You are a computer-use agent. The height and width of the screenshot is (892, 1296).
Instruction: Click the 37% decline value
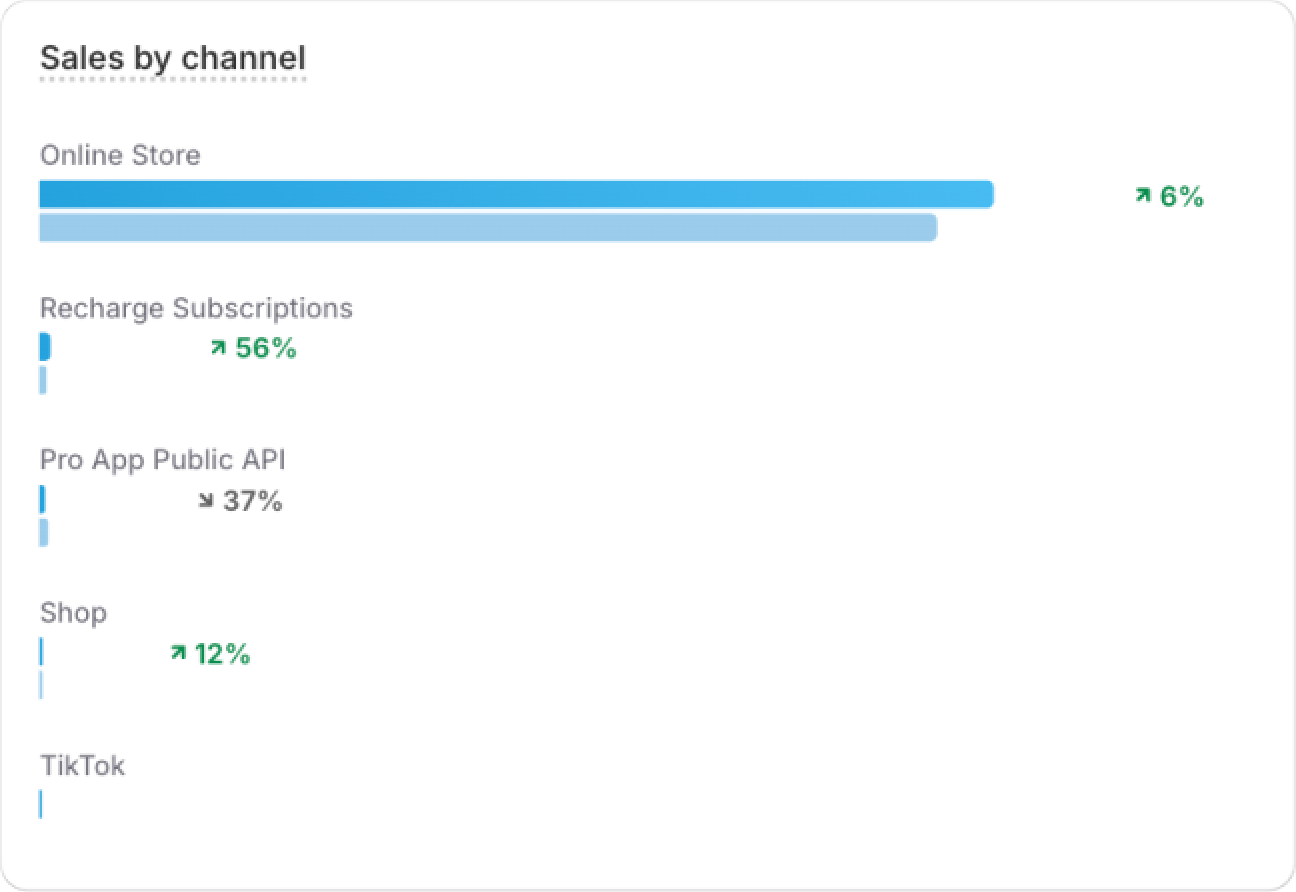pyautogui.click(x=253, y=501)
